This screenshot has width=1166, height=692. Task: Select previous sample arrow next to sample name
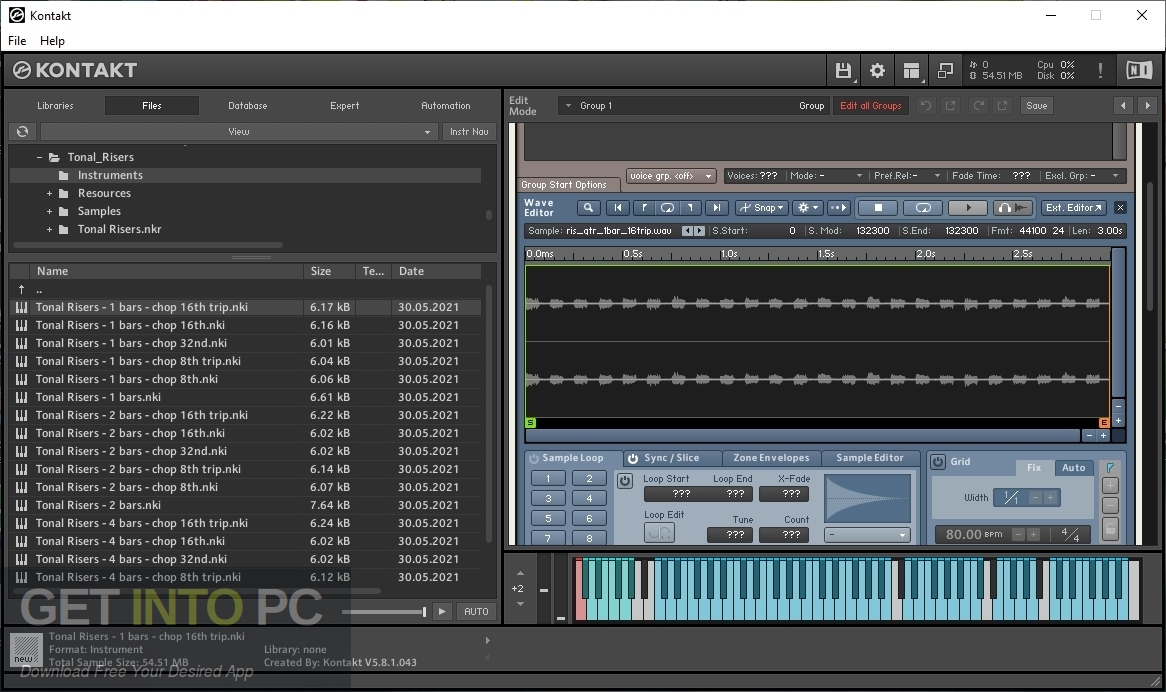pyautogui.click(x=687, y=231)
